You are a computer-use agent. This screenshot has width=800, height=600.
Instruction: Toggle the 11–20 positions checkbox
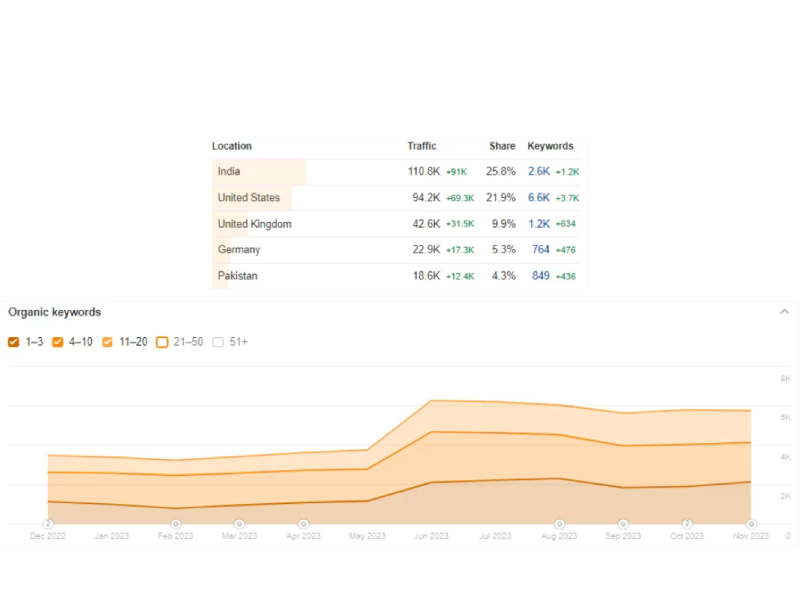pos(108,342)
